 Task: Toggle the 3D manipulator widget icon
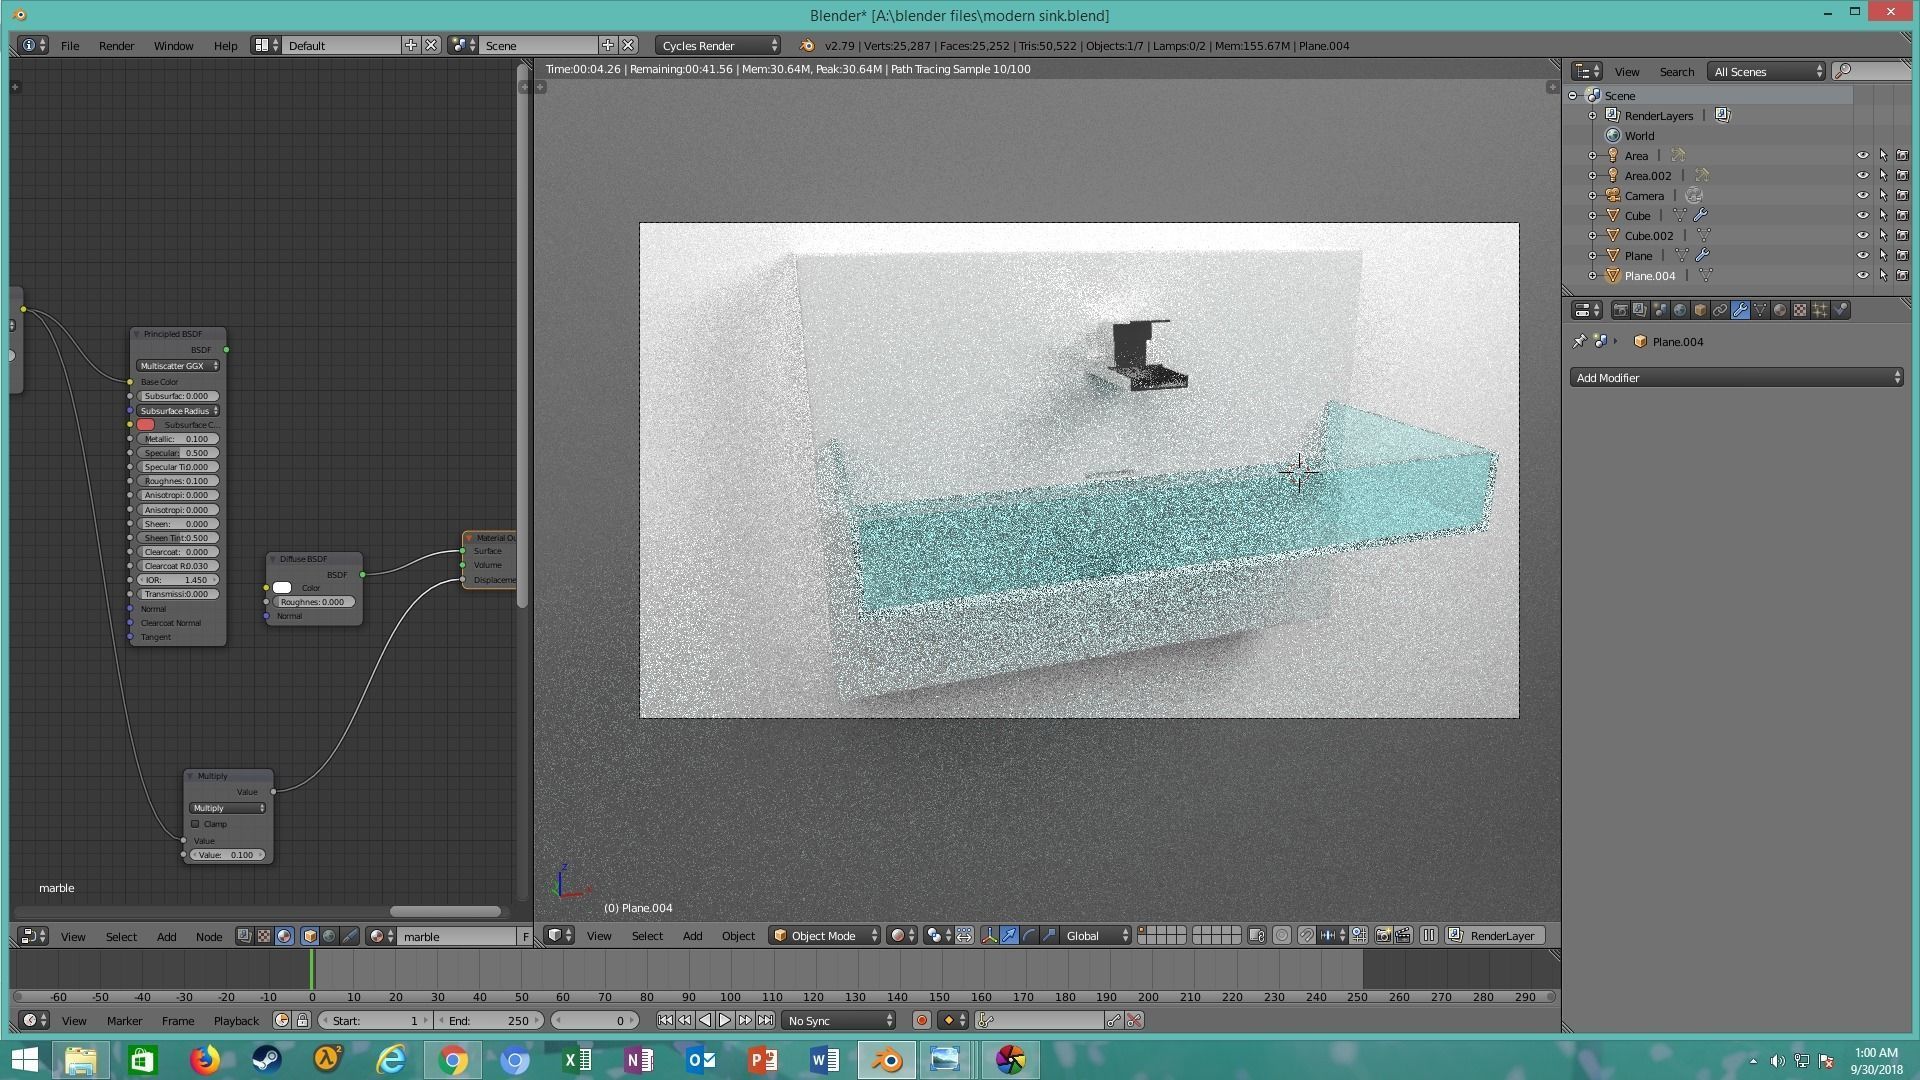(x=989, y=935)
